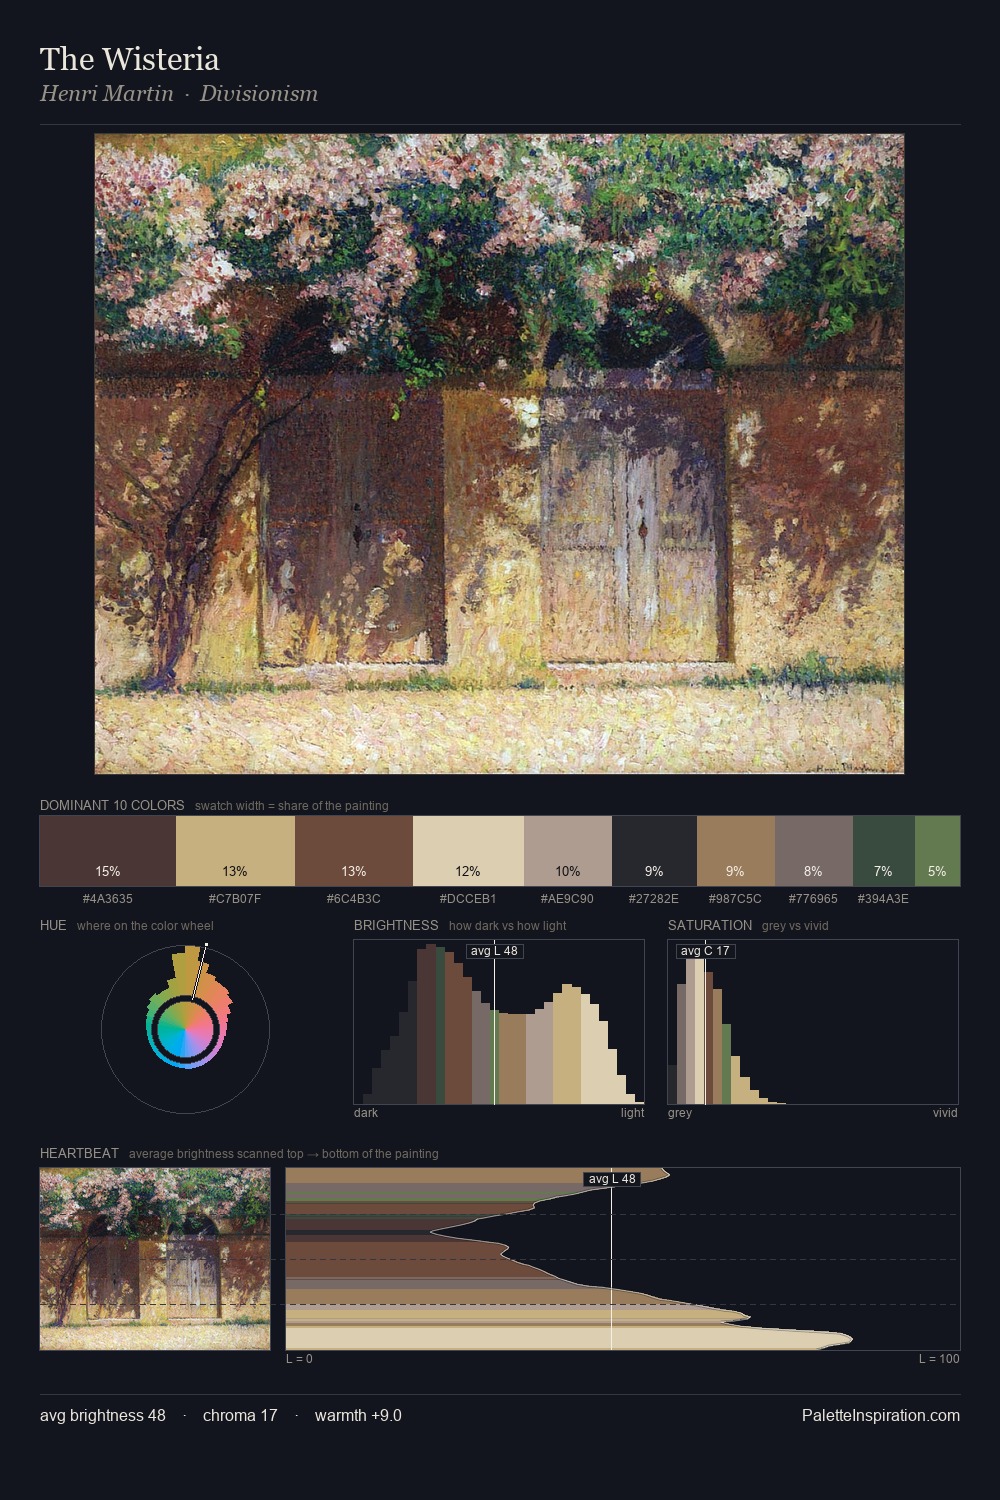
Task: Select the 5% light green swatch
Action: [937, 851]
